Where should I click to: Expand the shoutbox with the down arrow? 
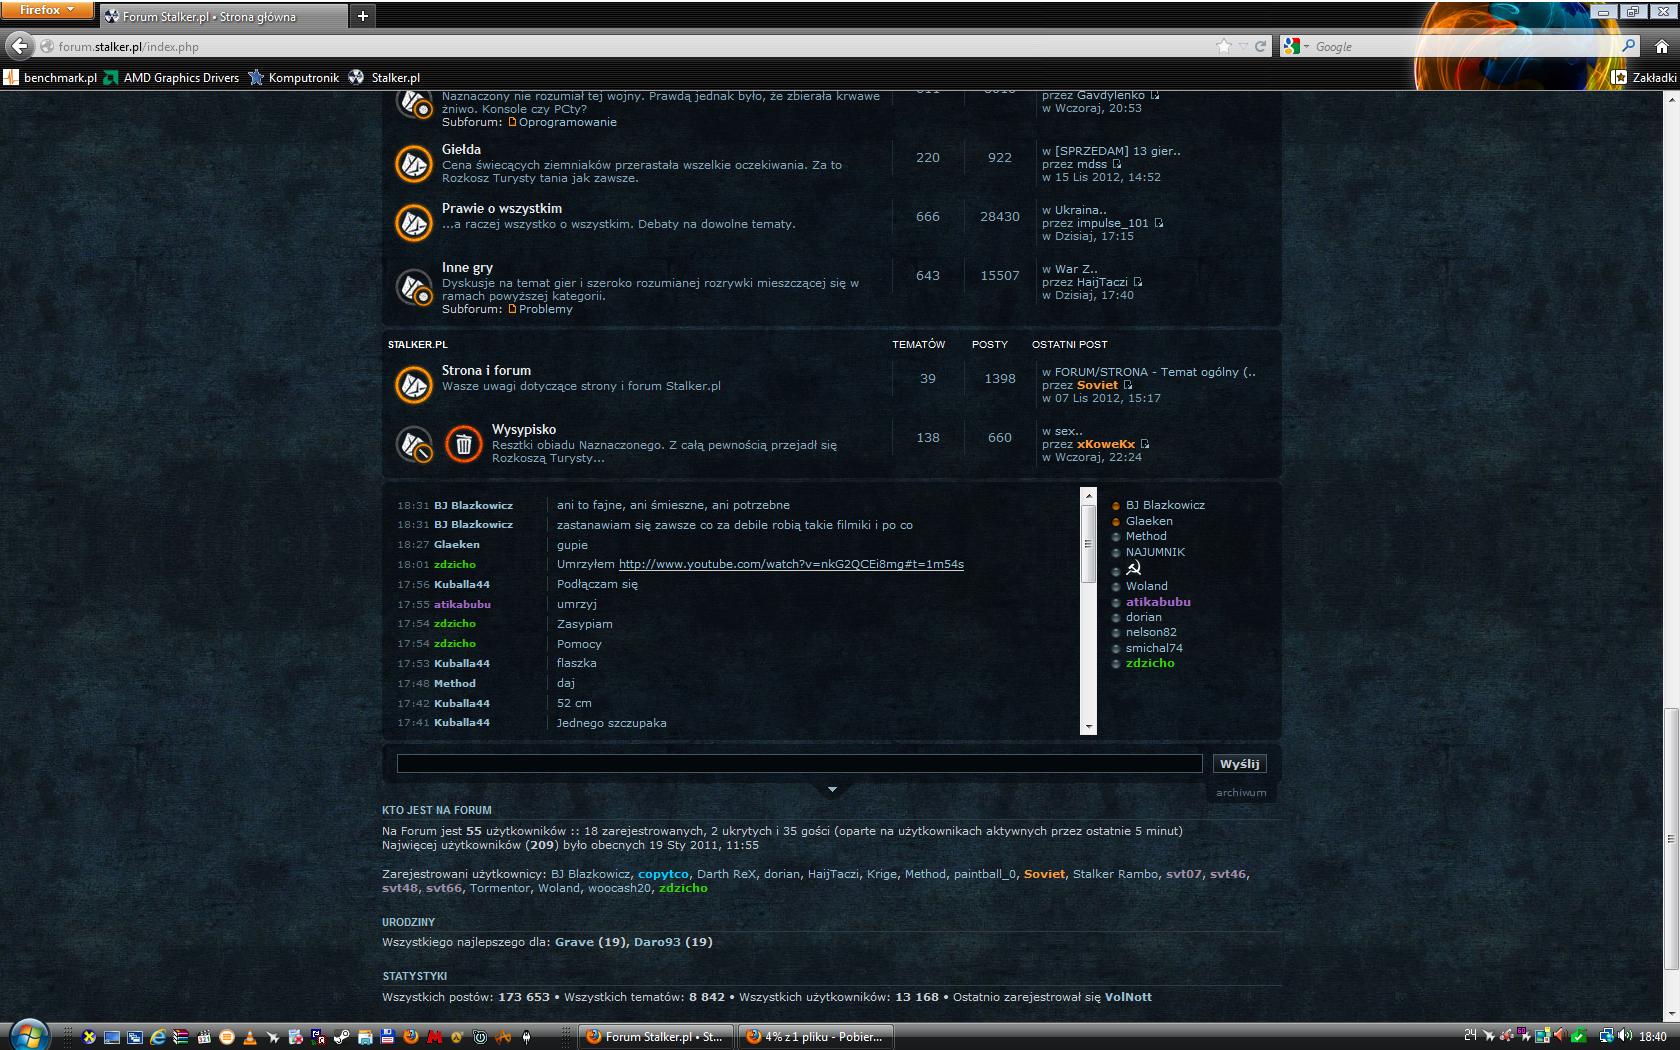click(x=832, y=790)
